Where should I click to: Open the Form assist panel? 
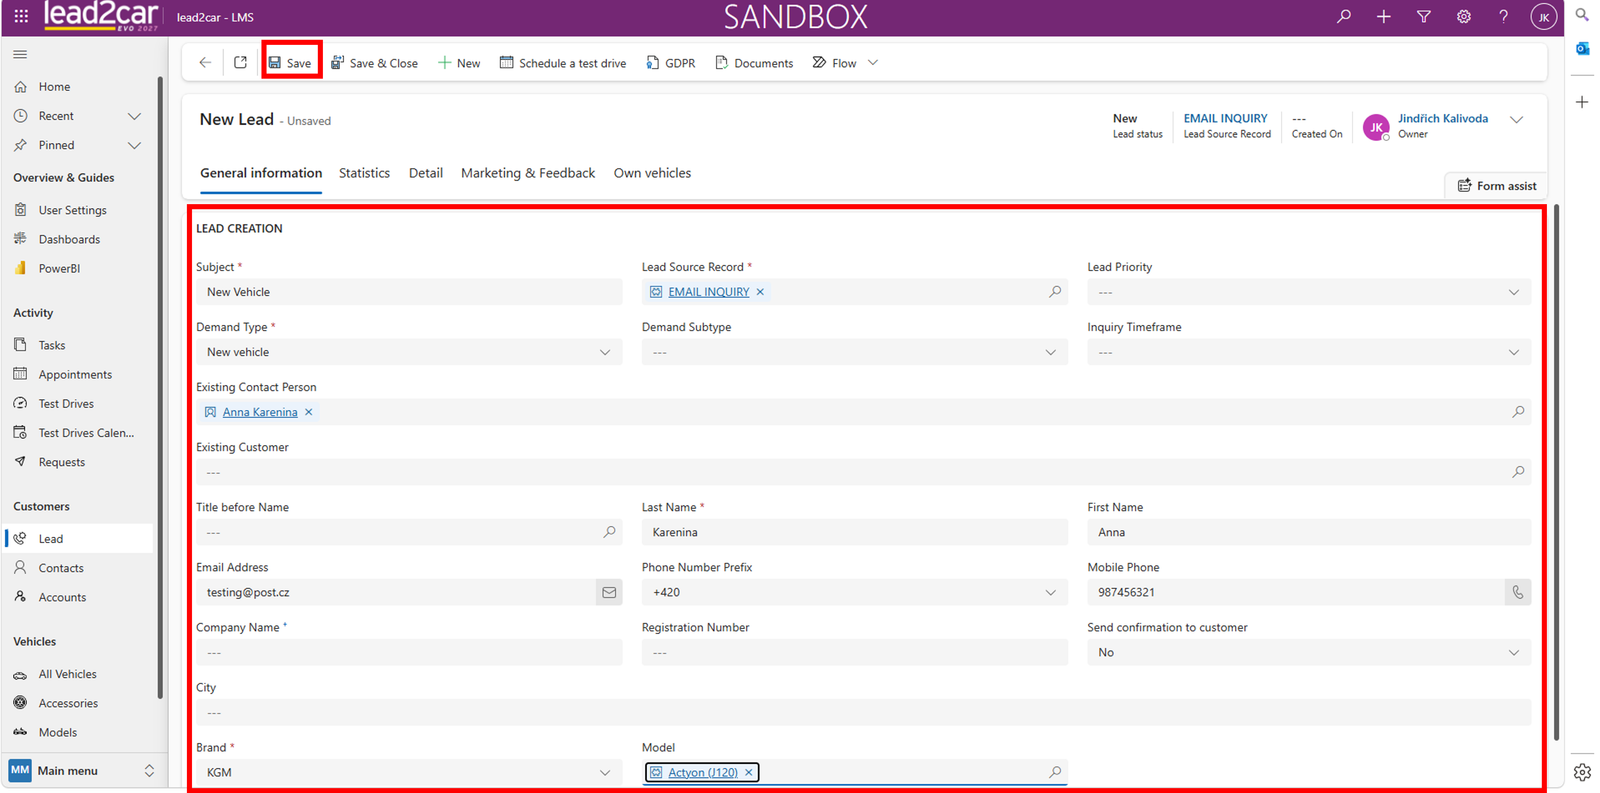tap(1497, 186)
